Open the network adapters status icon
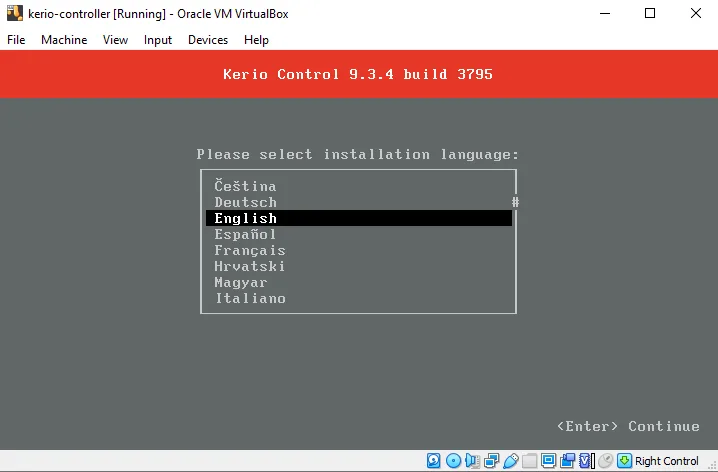Viewport: 718px width, 472px height. (491, 461)
